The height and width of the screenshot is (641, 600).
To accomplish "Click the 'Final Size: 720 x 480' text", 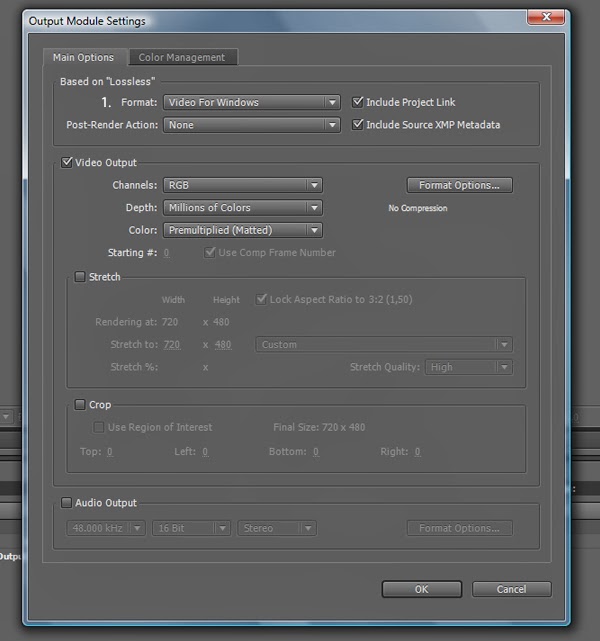I will pos(319,427).
